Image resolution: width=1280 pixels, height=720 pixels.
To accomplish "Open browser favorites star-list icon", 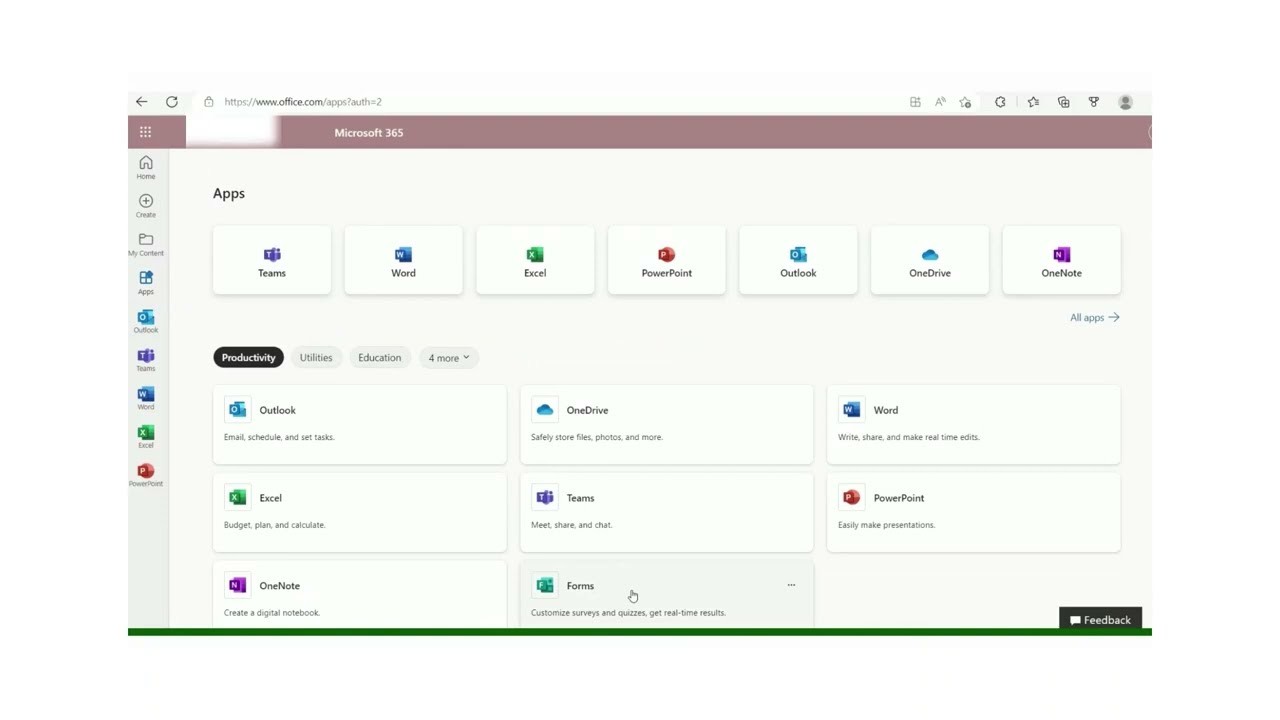I will point(1033,102).
